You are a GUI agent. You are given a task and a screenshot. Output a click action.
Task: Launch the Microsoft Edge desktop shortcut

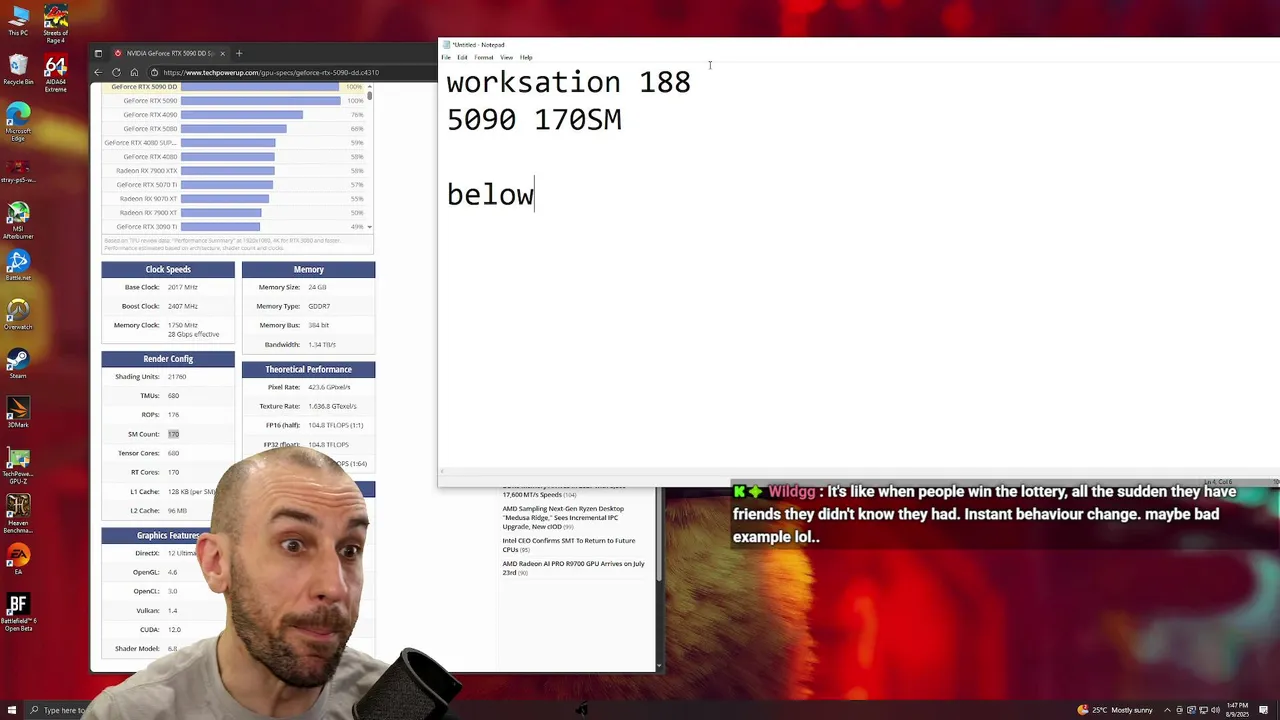(x=18, y=121)
